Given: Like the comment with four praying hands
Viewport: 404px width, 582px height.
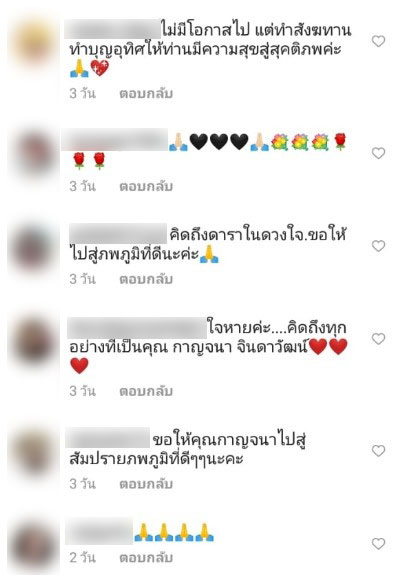Looking at the screenshot, I should (x=378, y=544).
